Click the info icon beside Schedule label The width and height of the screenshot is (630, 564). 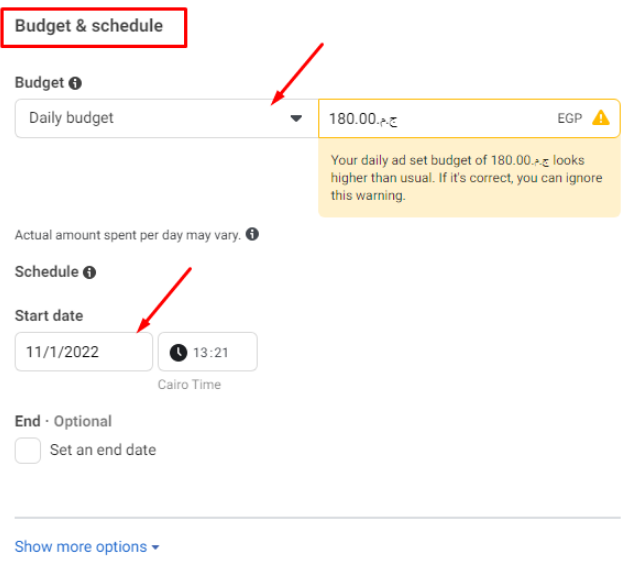point(90,272)
